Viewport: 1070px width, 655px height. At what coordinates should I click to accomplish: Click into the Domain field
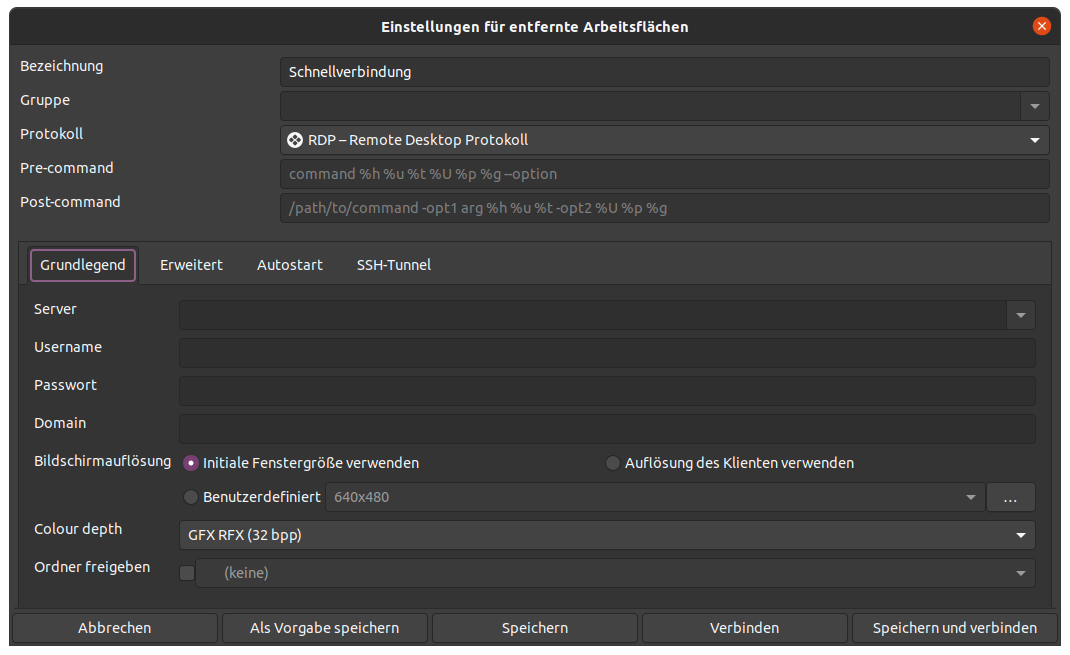point(607,429)
